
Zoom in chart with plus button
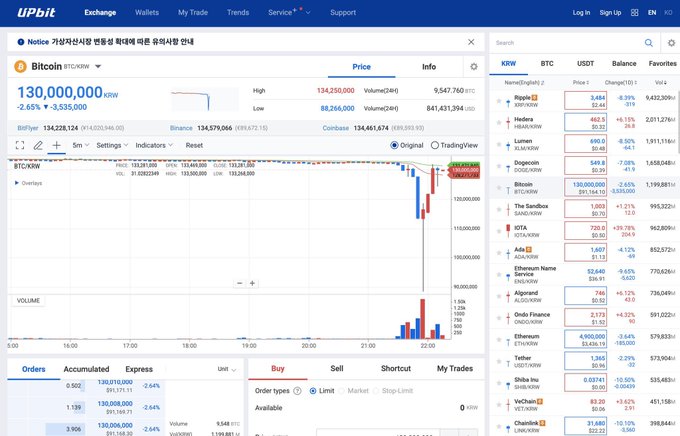252,283
